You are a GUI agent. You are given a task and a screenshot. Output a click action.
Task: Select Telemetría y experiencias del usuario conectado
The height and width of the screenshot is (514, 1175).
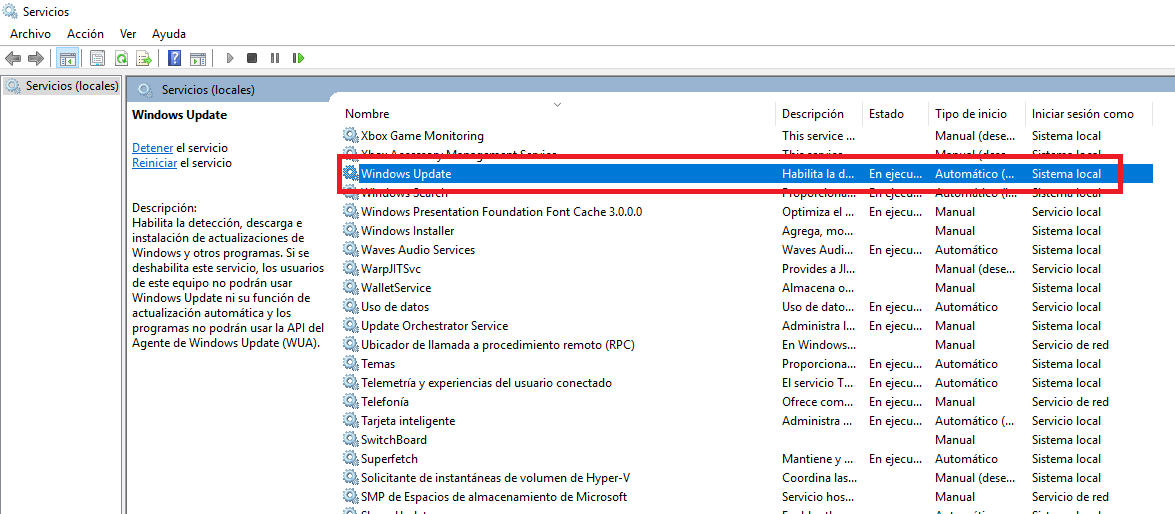point(486,383)
